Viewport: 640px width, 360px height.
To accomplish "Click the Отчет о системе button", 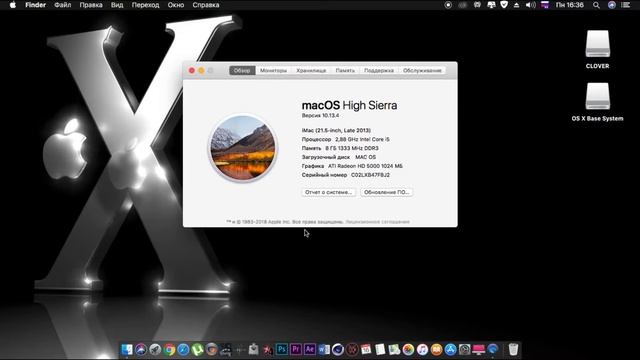I will pyautogui.click(x=329, y=192).
